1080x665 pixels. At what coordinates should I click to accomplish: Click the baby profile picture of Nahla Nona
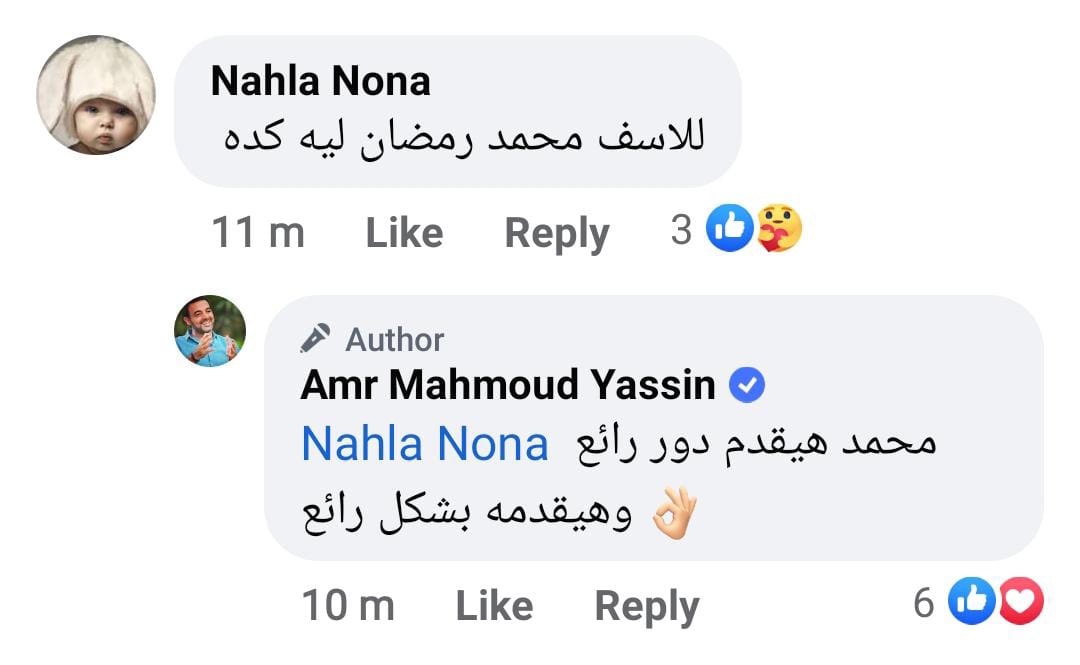pyautogui.click(x=96, y=95)
